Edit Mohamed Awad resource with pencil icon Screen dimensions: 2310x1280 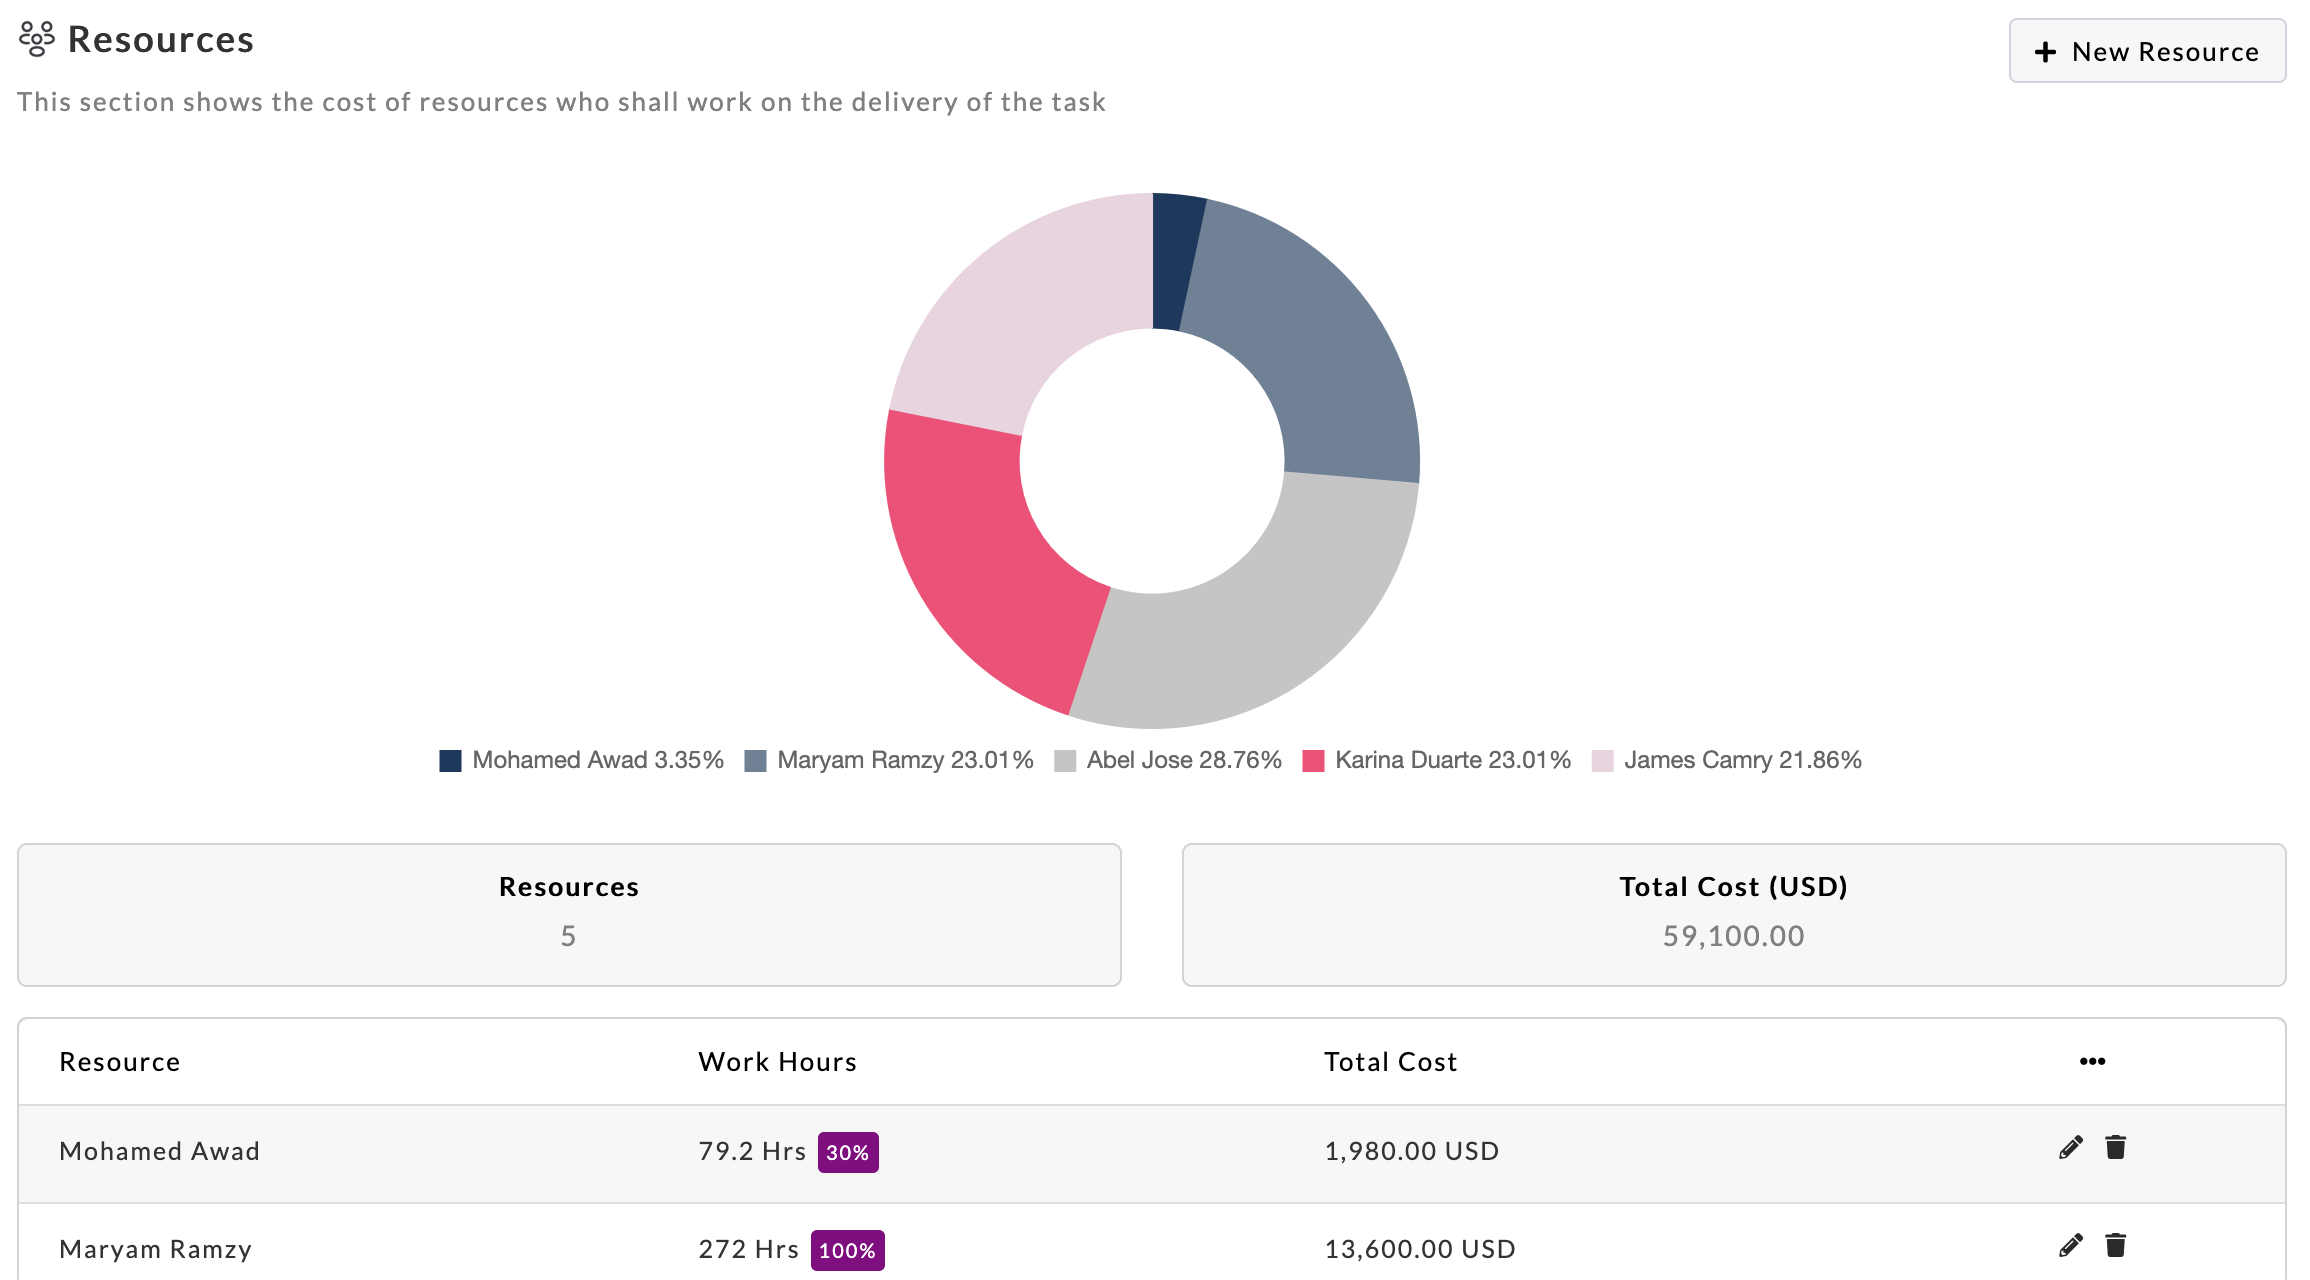[2070, 1147]
